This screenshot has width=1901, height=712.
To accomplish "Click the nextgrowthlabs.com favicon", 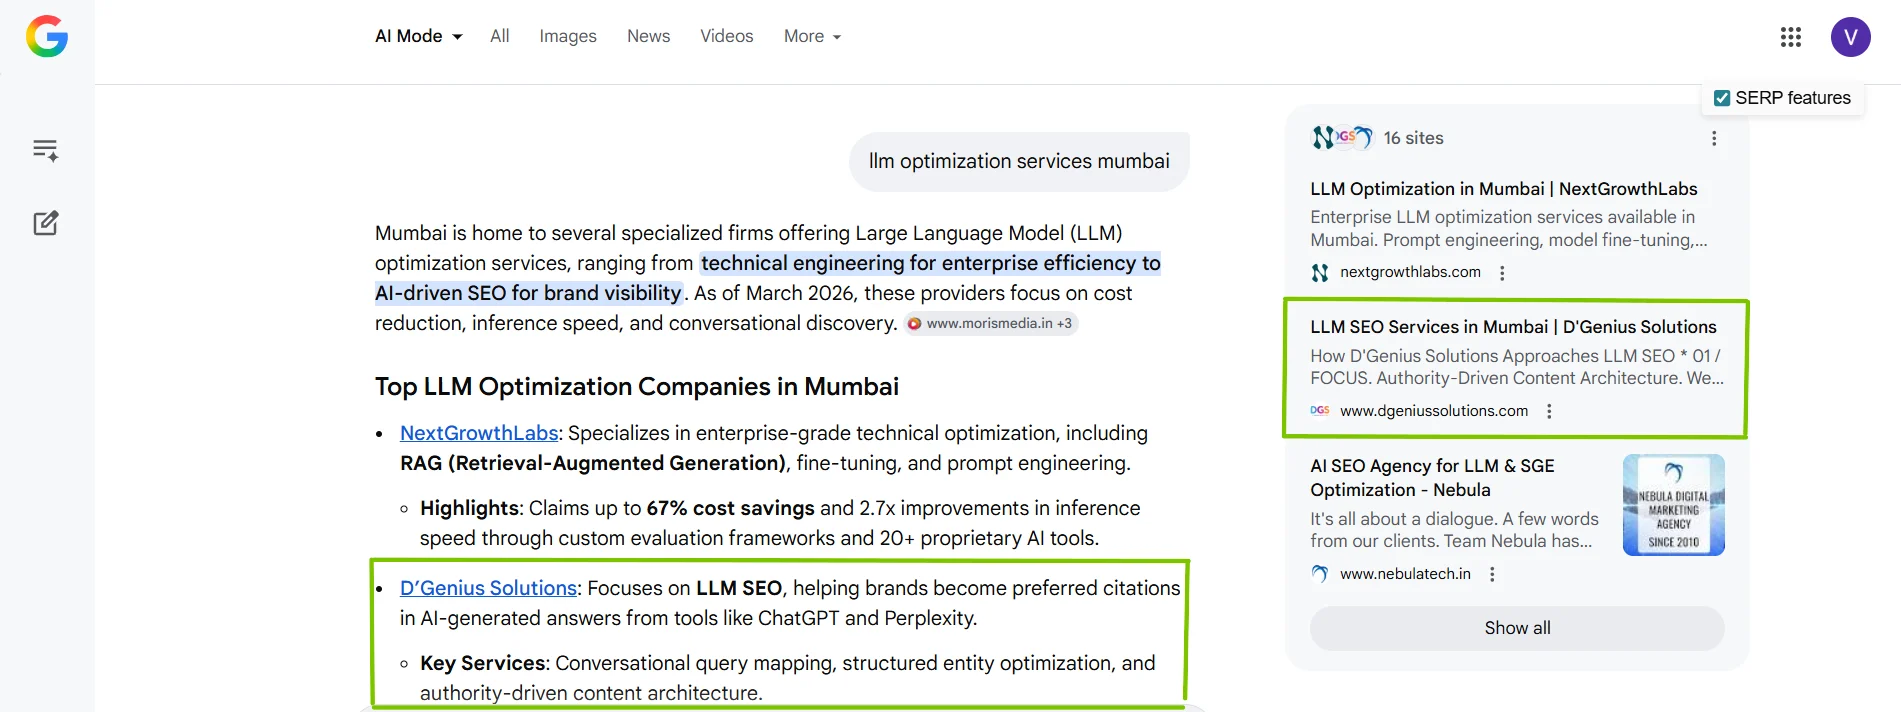I will pyautogui.click(x=1320, y=272).
